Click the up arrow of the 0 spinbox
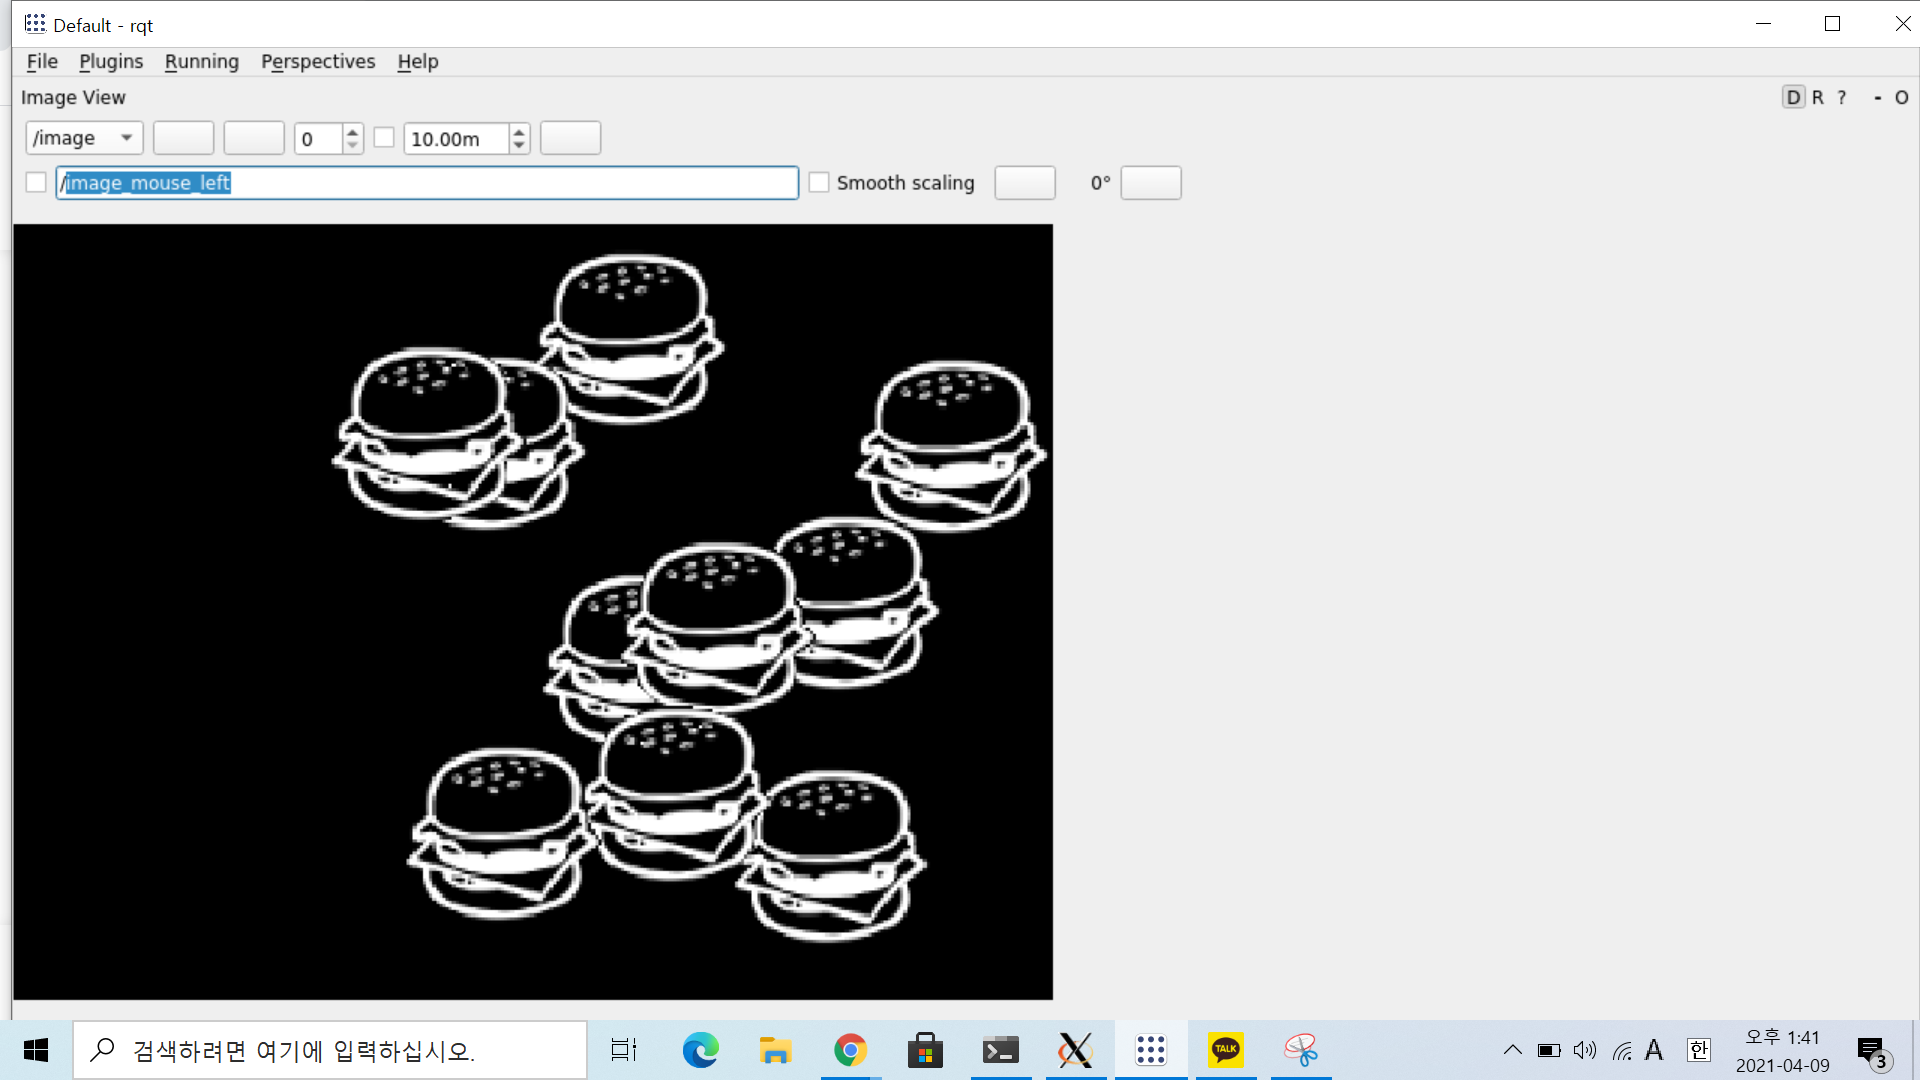Viewport: 1920px width, 1080px height. click(352, 131)
